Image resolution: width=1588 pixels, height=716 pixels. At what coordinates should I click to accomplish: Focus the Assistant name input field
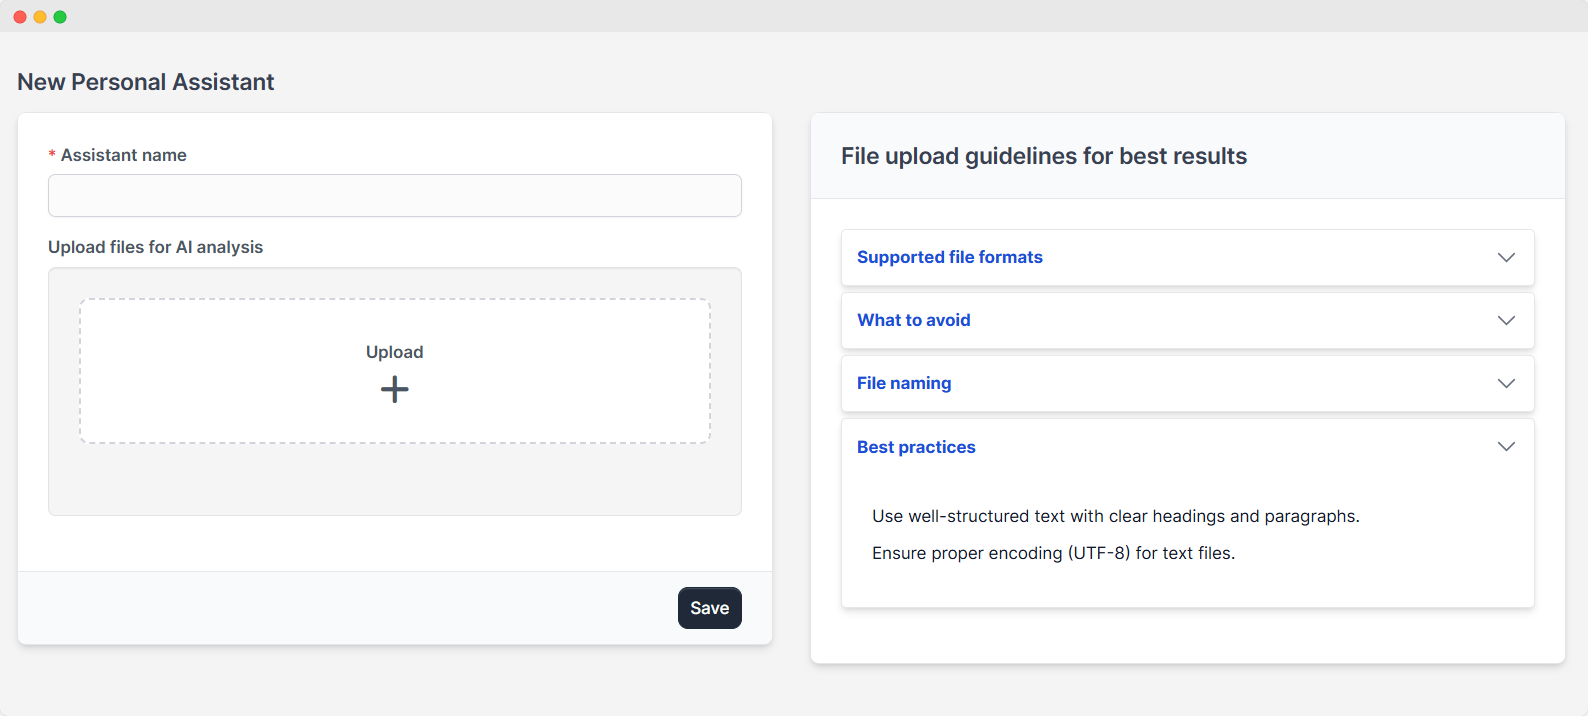point(395,196)
